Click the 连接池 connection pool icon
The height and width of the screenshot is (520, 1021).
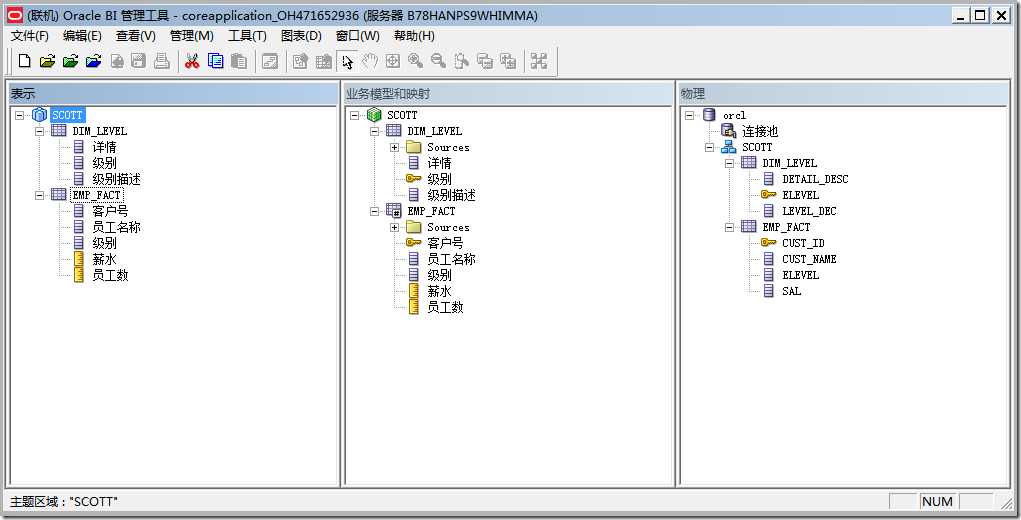pos(729,131)
